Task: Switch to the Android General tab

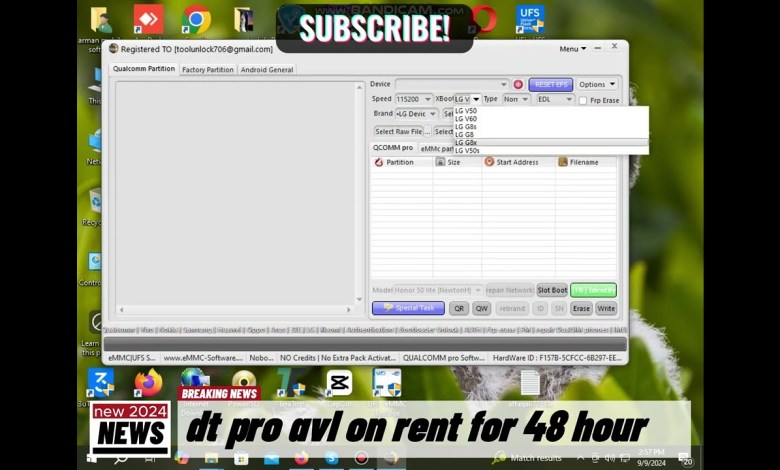Action: click(266, 70)
